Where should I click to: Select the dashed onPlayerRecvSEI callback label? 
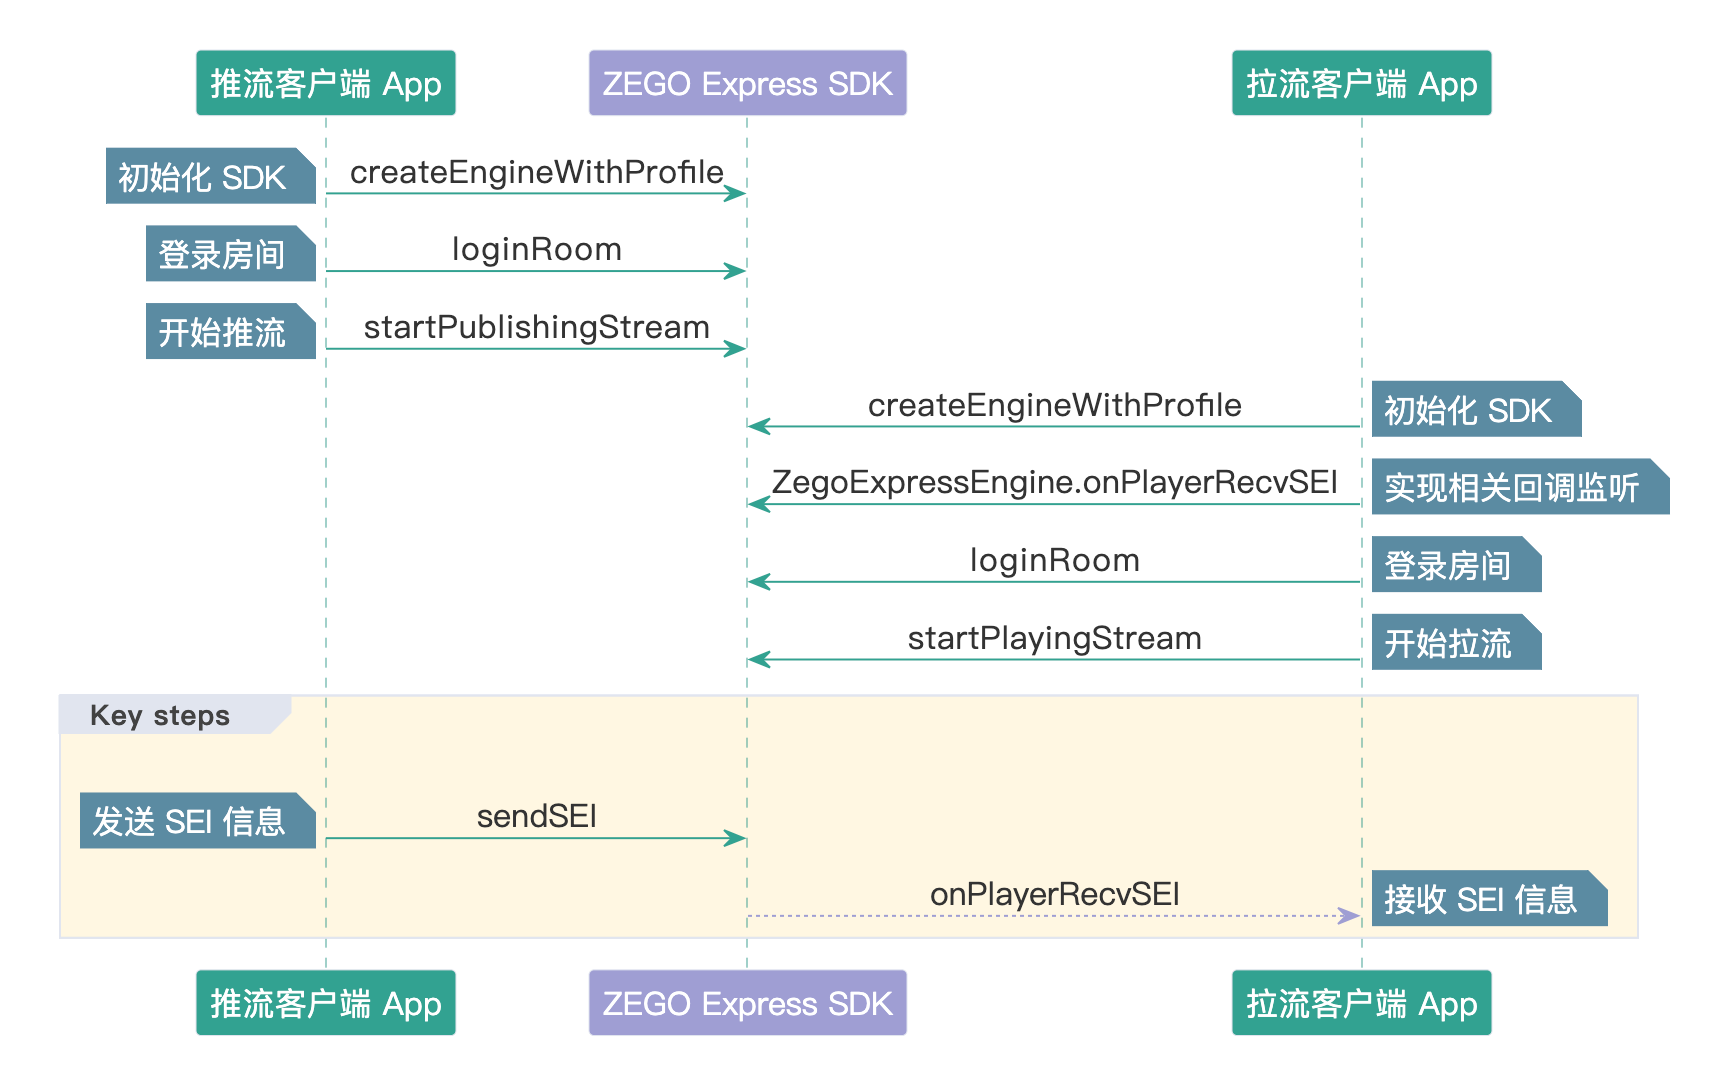pyautogui.click(x=1054, y=894)
